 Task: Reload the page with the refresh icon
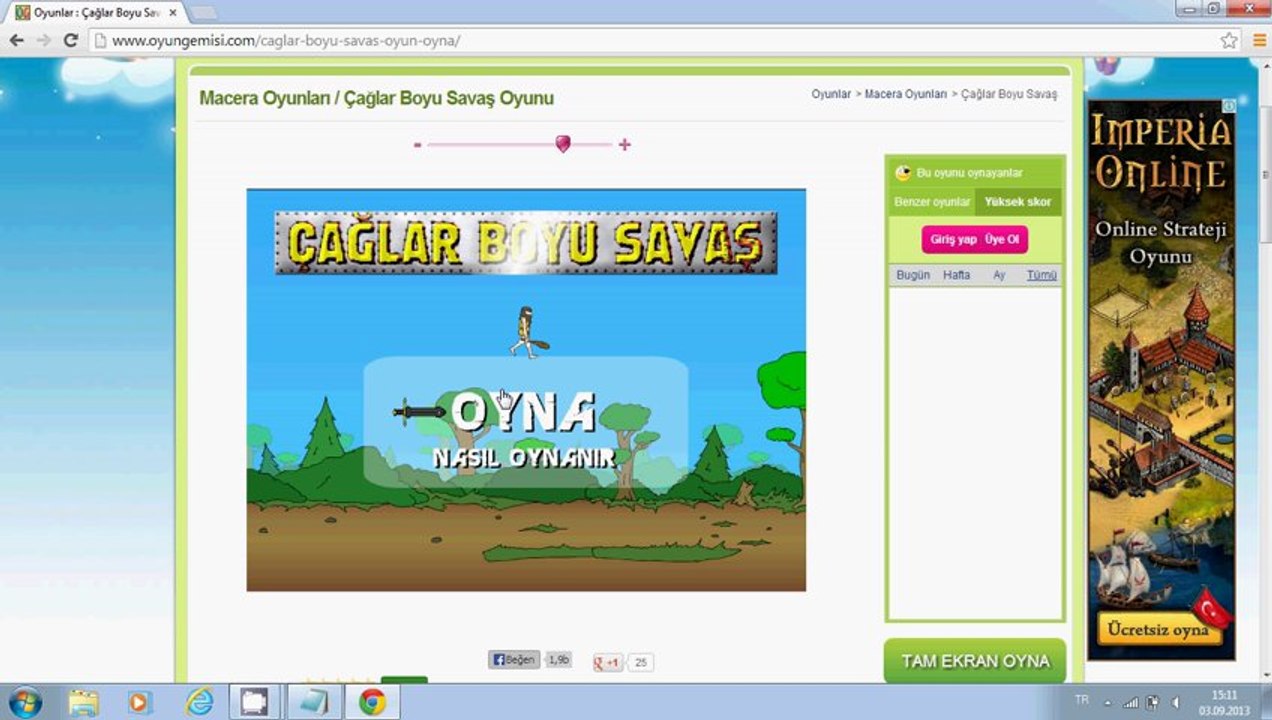pyautogui.click(x=70, y=40)
